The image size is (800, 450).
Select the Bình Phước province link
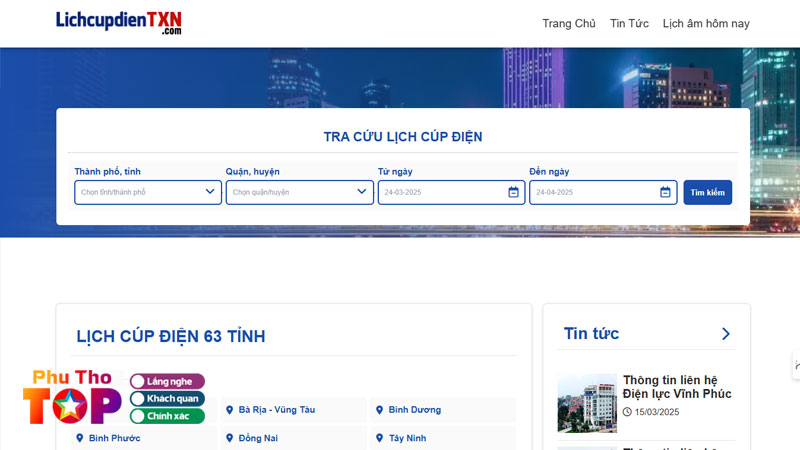click(x=114, y=438)
